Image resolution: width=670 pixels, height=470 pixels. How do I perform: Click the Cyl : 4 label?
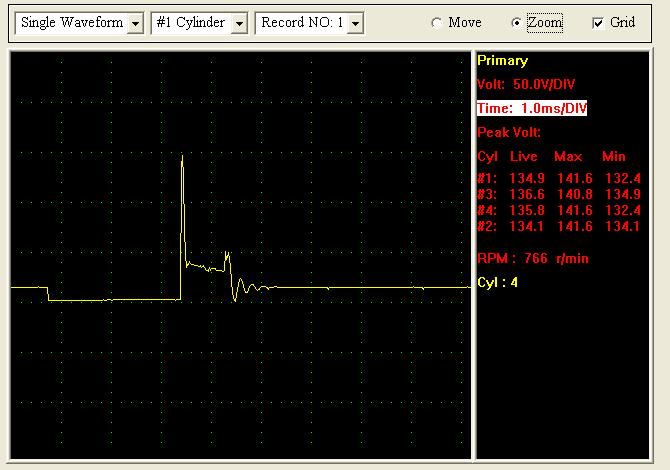tap(497, 282)
